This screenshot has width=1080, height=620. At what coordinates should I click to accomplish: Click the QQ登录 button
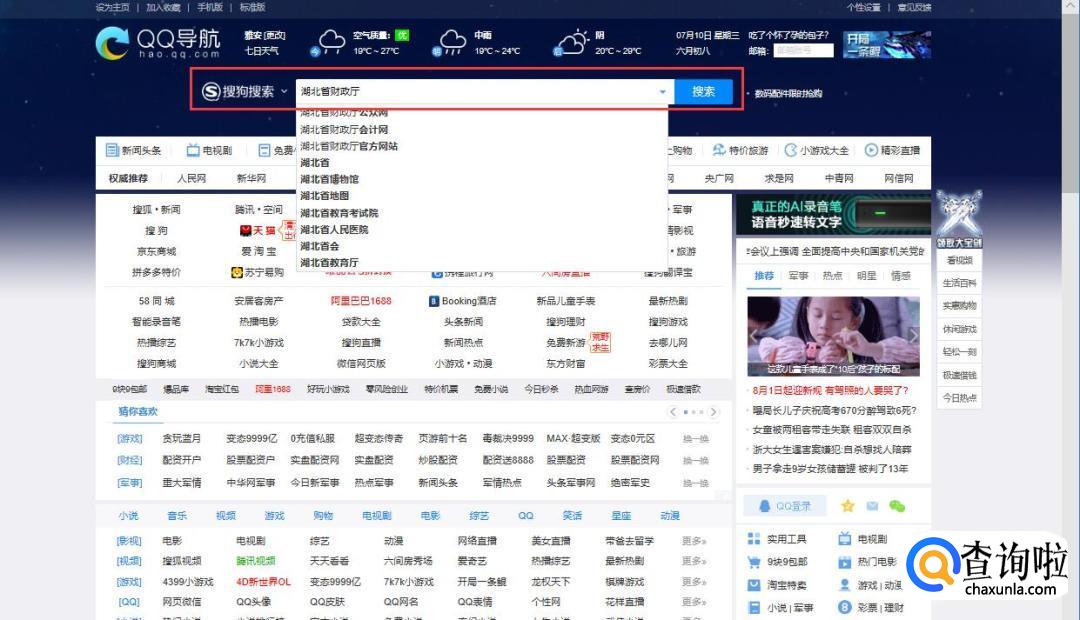(786, 506)
